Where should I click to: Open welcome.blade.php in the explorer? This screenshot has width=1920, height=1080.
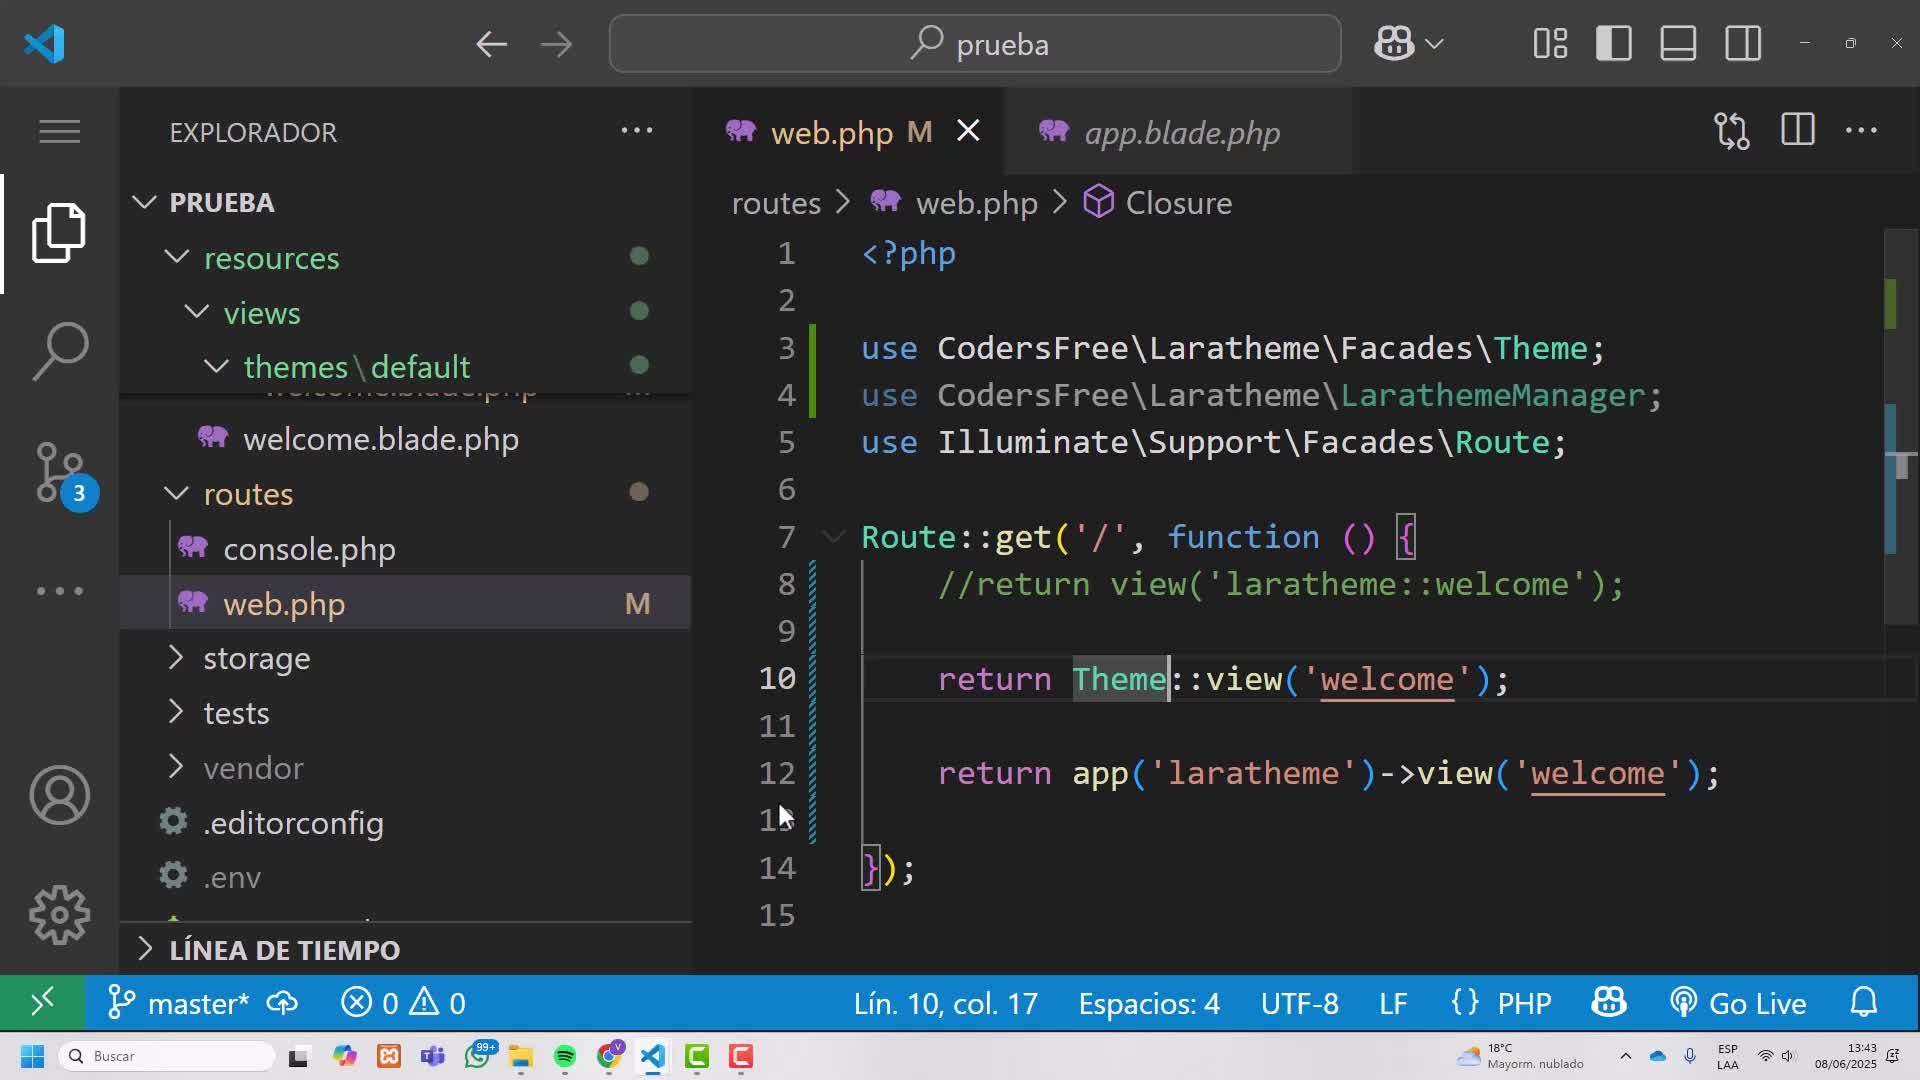coord(381,439)
